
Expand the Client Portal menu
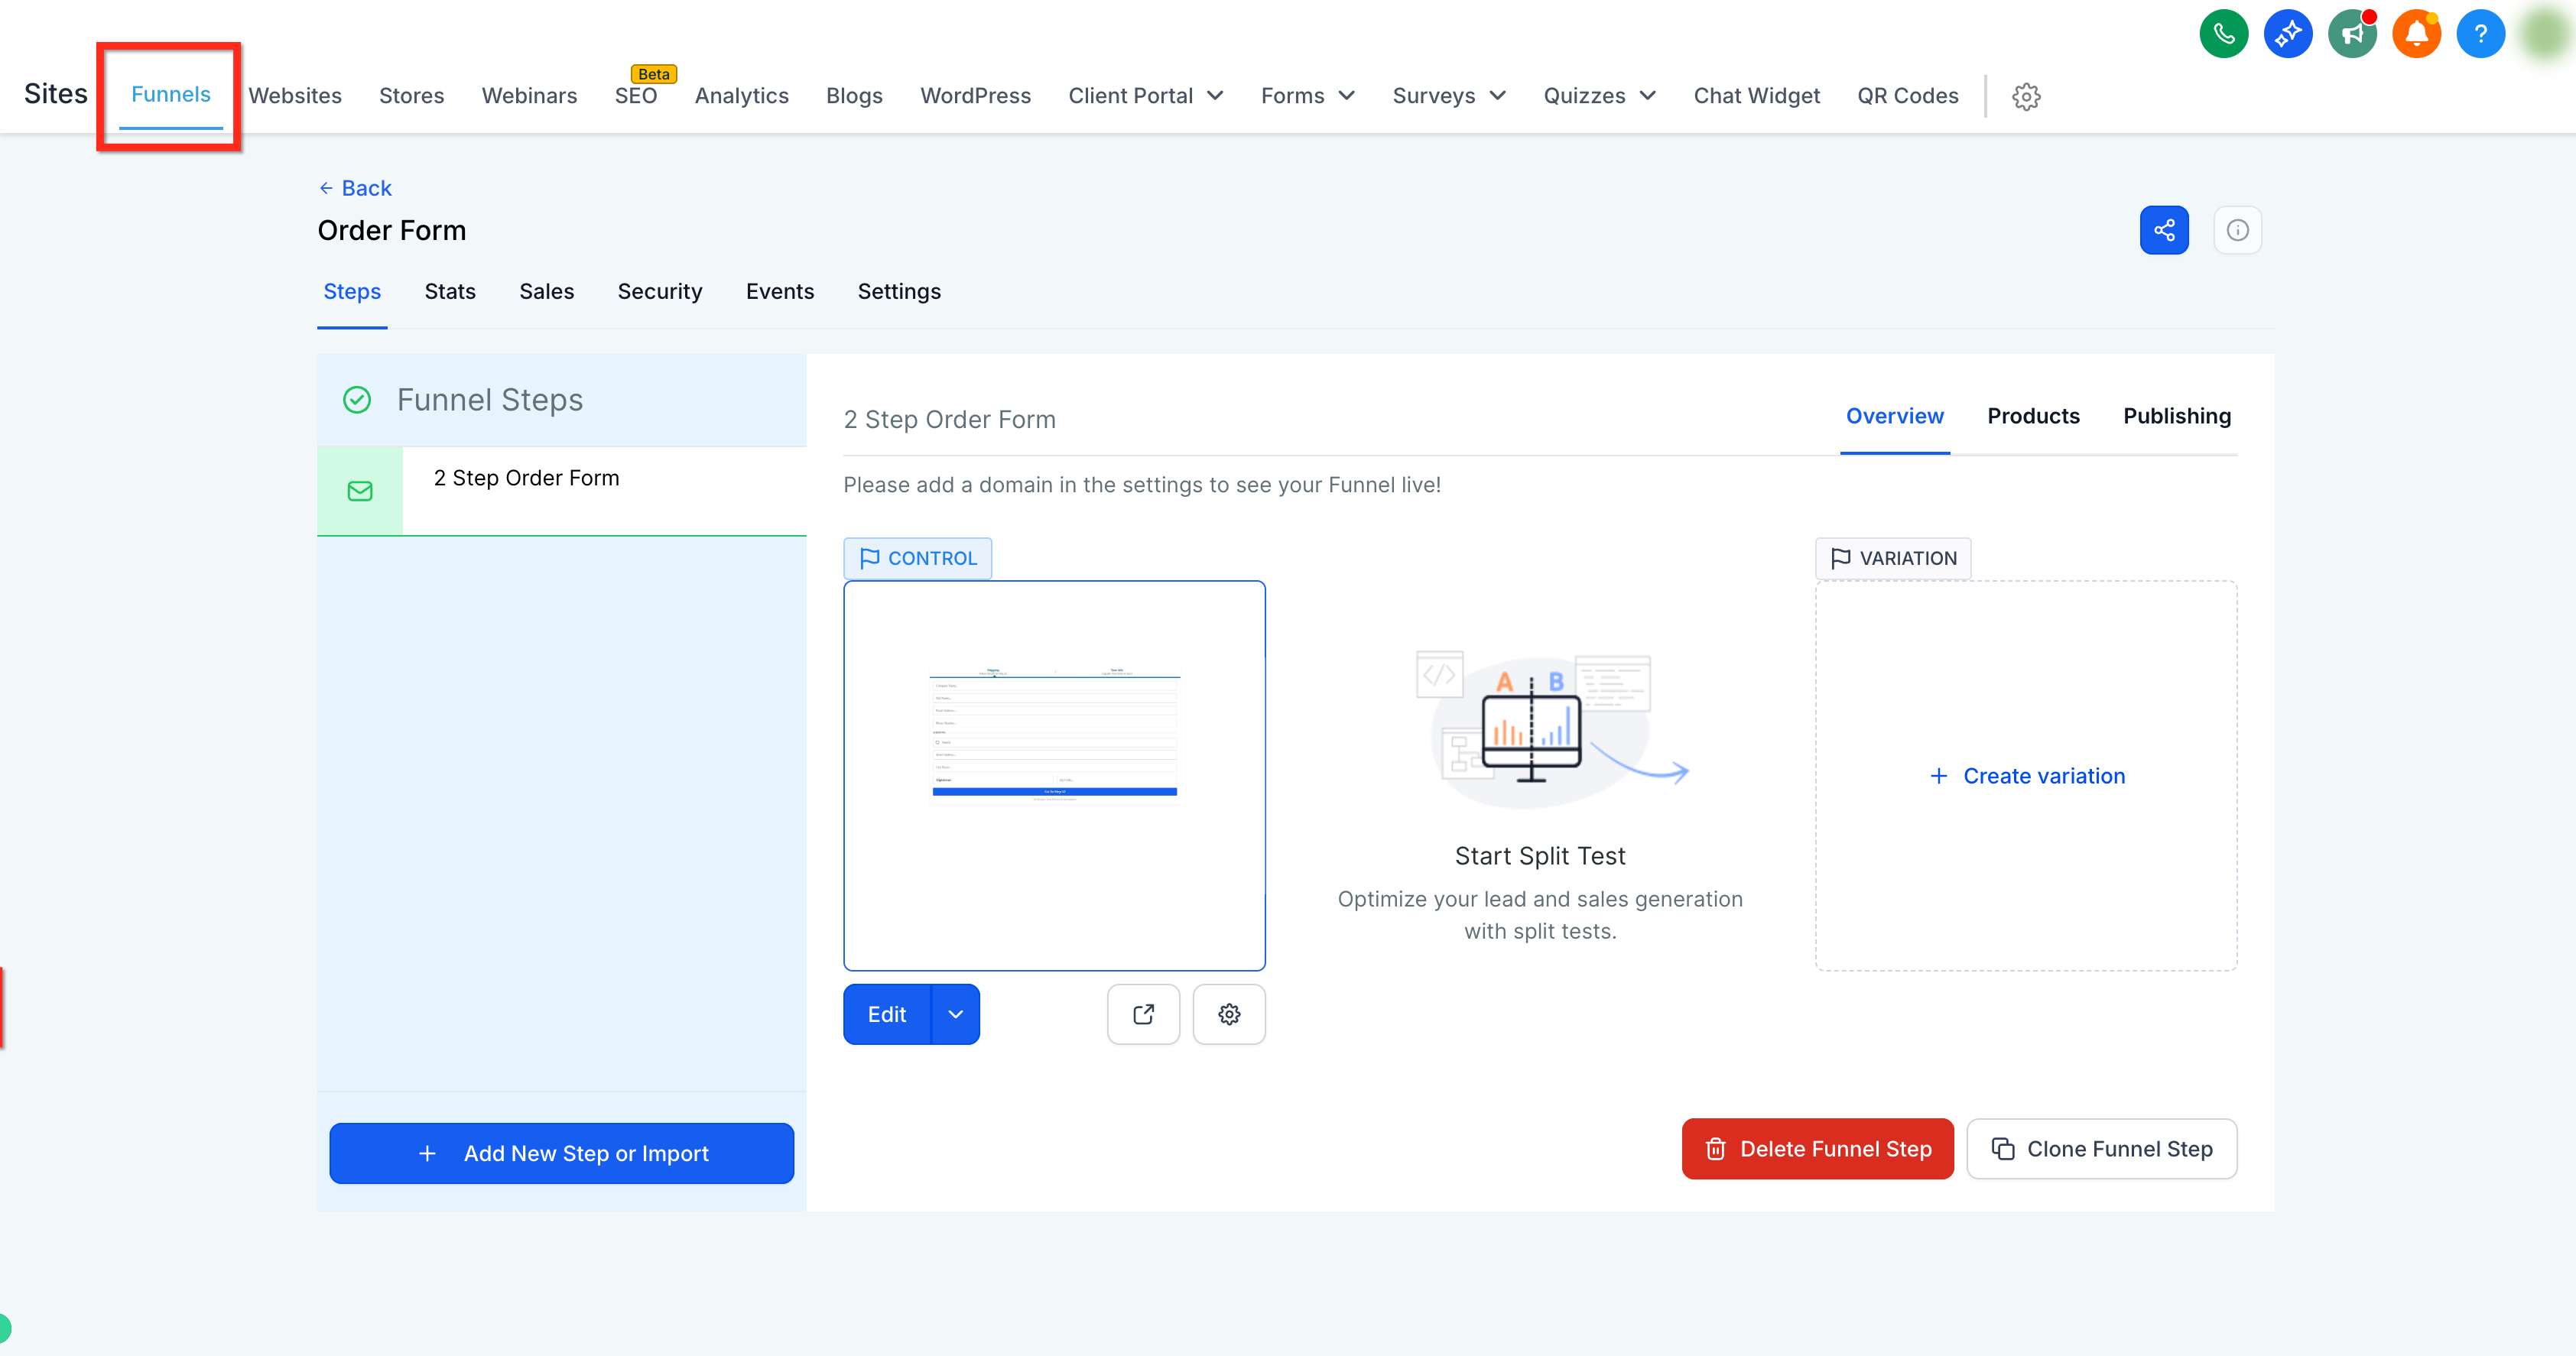pos(1146,96)
